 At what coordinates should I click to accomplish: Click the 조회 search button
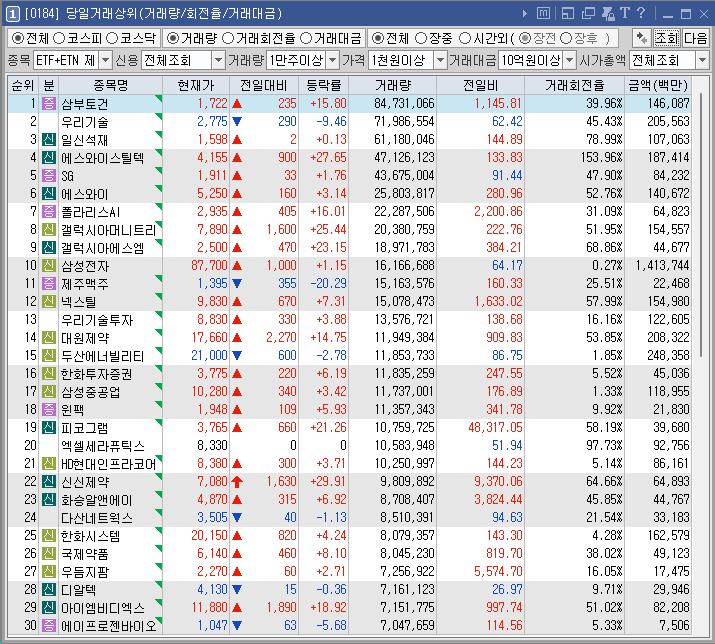tap(667, 38)
